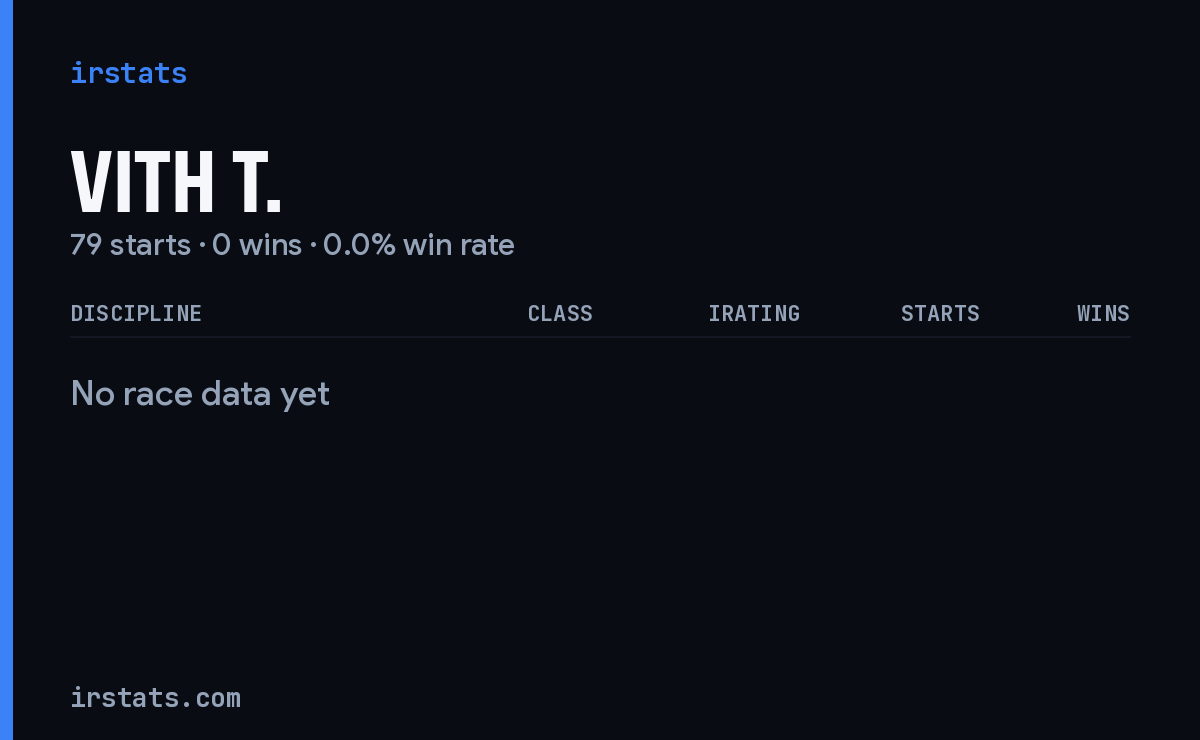Click dot separator before 0.0% win rate
This screenshot has height=740, width=1200.
click(312, 246)
